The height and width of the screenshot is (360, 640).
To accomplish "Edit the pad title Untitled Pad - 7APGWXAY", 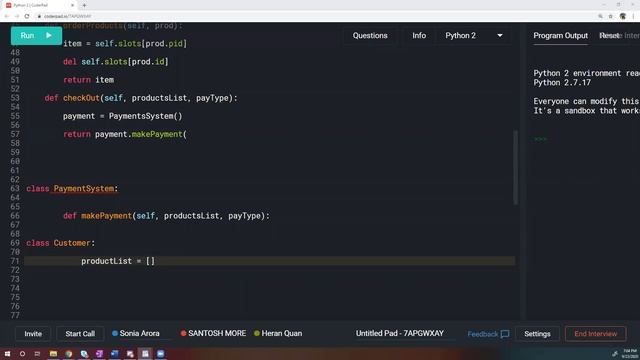I will point(400,333).
